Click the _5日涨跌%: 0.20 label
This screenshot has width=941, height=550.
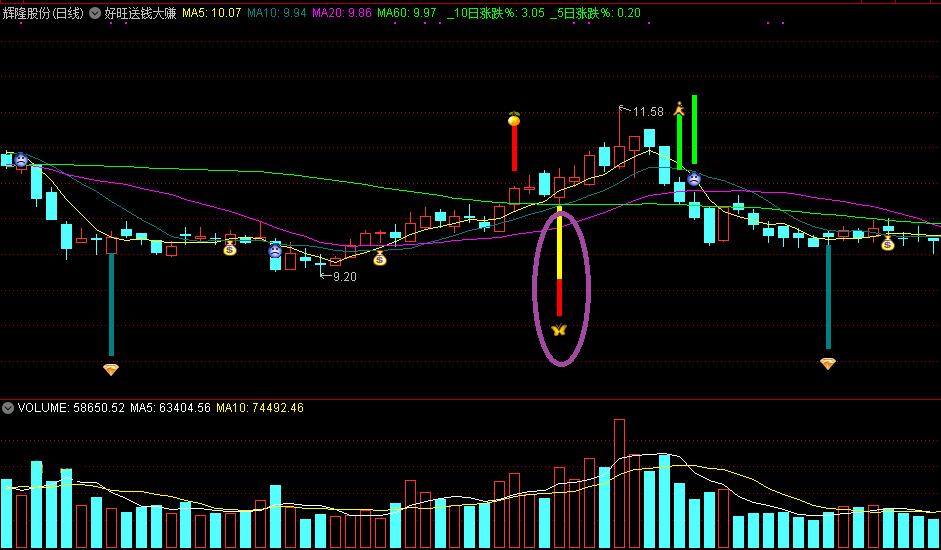pyautogui.click(x=595, y=13)
